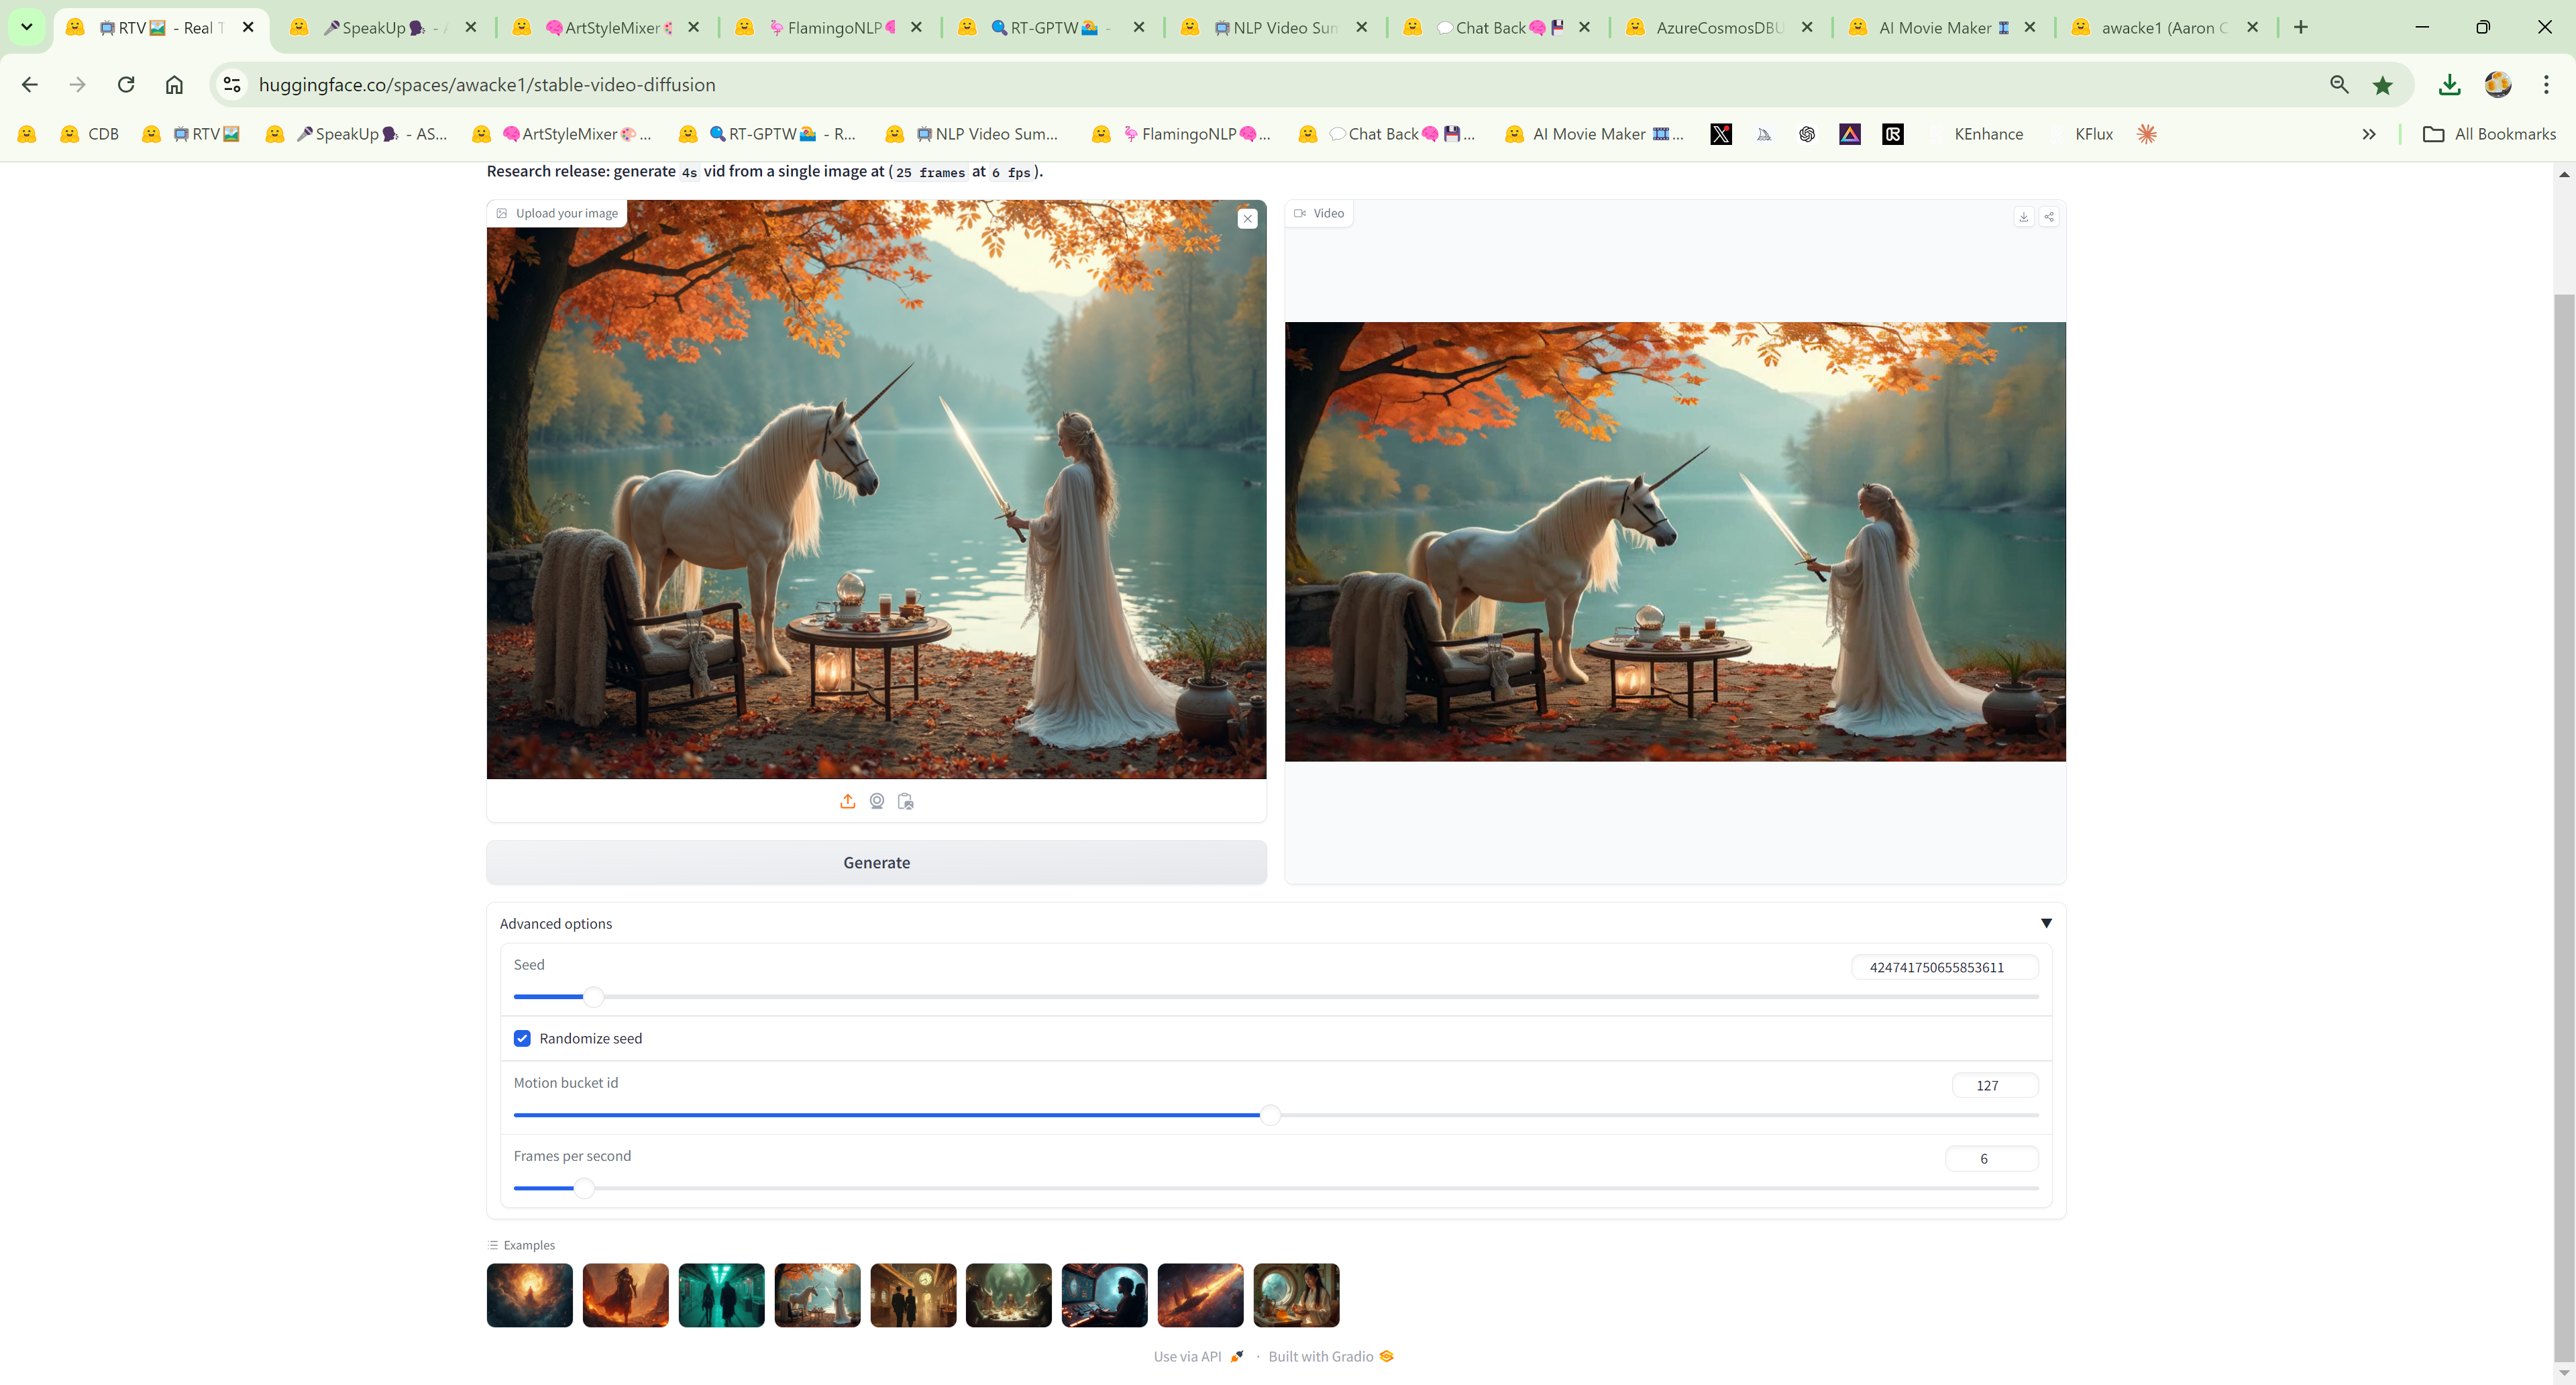
Task: Open the tab search dropdown arrow
Action: tap(27, 27)
